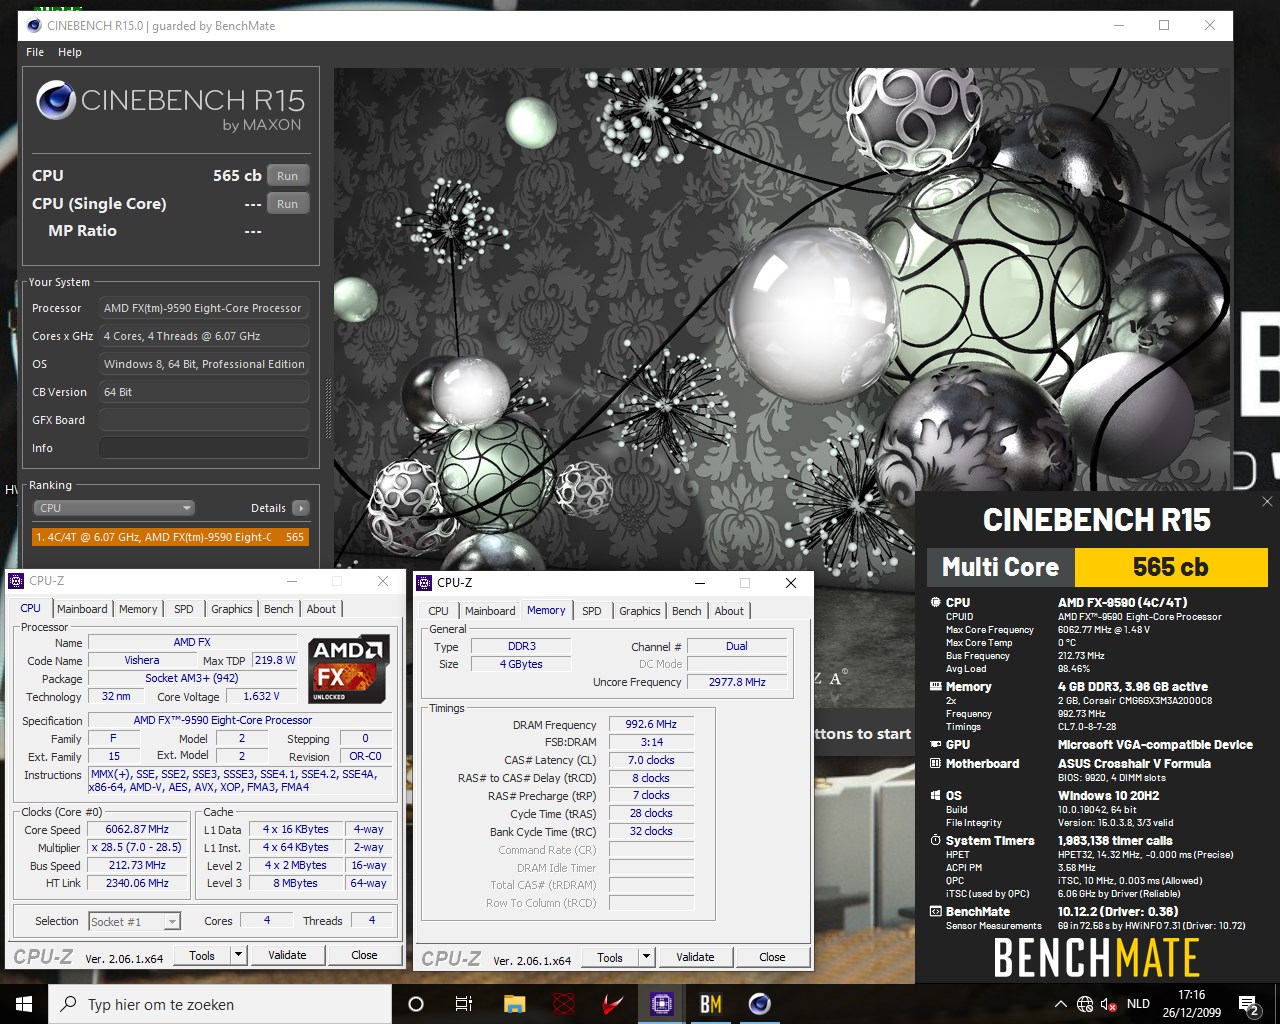Image resolution: width=1280 pixels, height=1024 pixels.
Task: Click the muted volume tray icon
Action: click(x=1109, y=1004)
